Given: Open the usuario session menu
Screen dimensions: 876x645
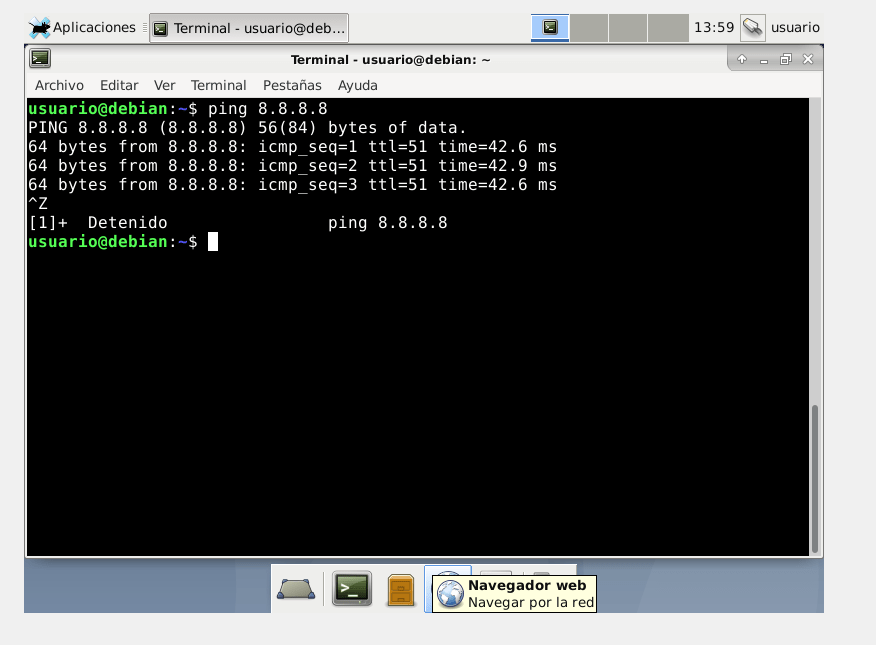Looking at the screenshot, I should (795, 27).
